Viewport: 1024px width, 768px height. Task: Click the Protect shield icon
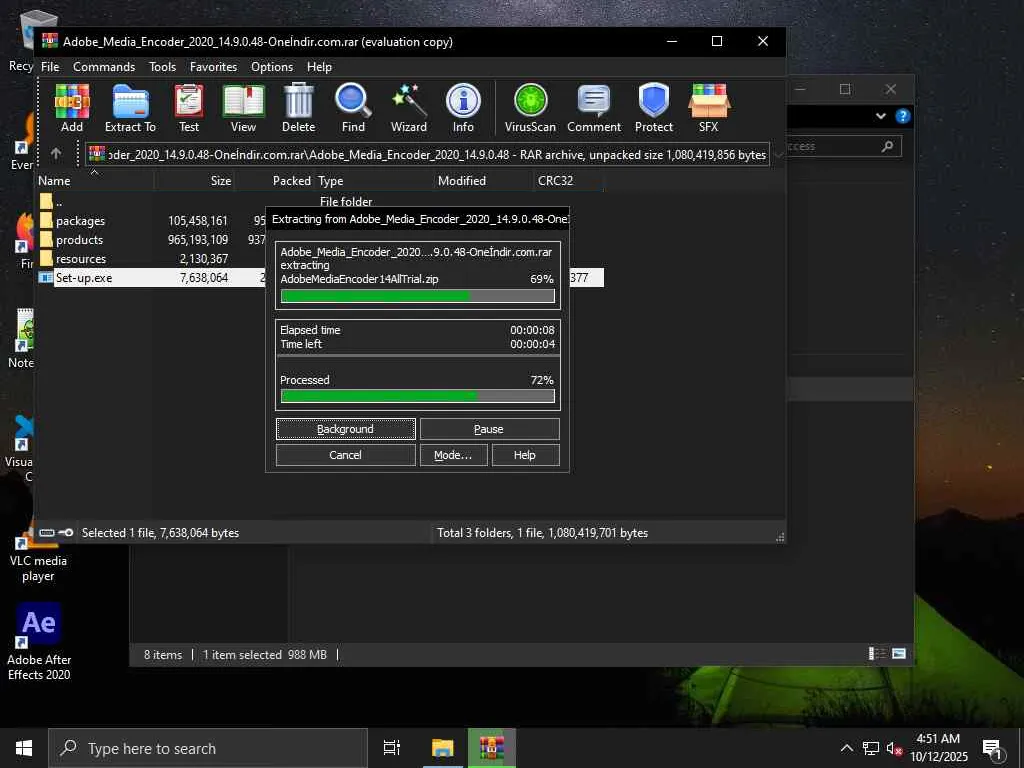coord(654,108)
